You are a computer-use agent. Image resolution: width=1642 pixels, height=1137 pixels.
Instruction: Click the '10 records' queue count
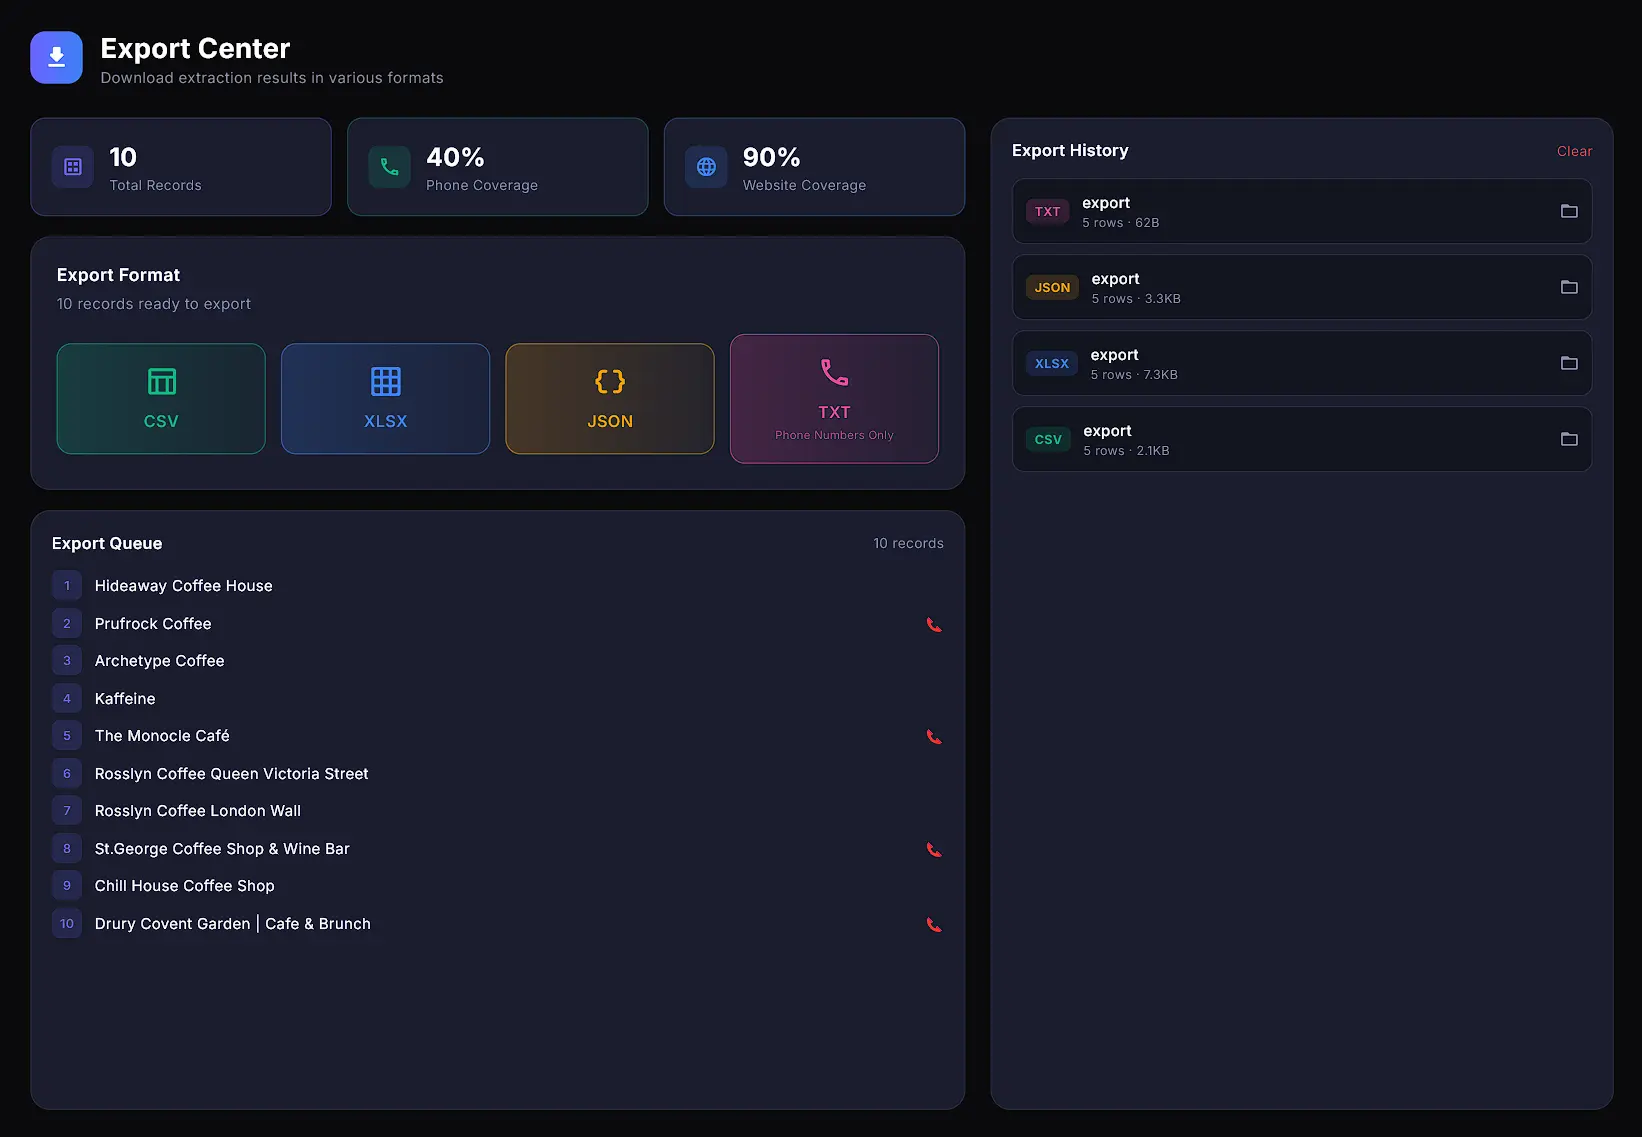[x=908, y=543]
